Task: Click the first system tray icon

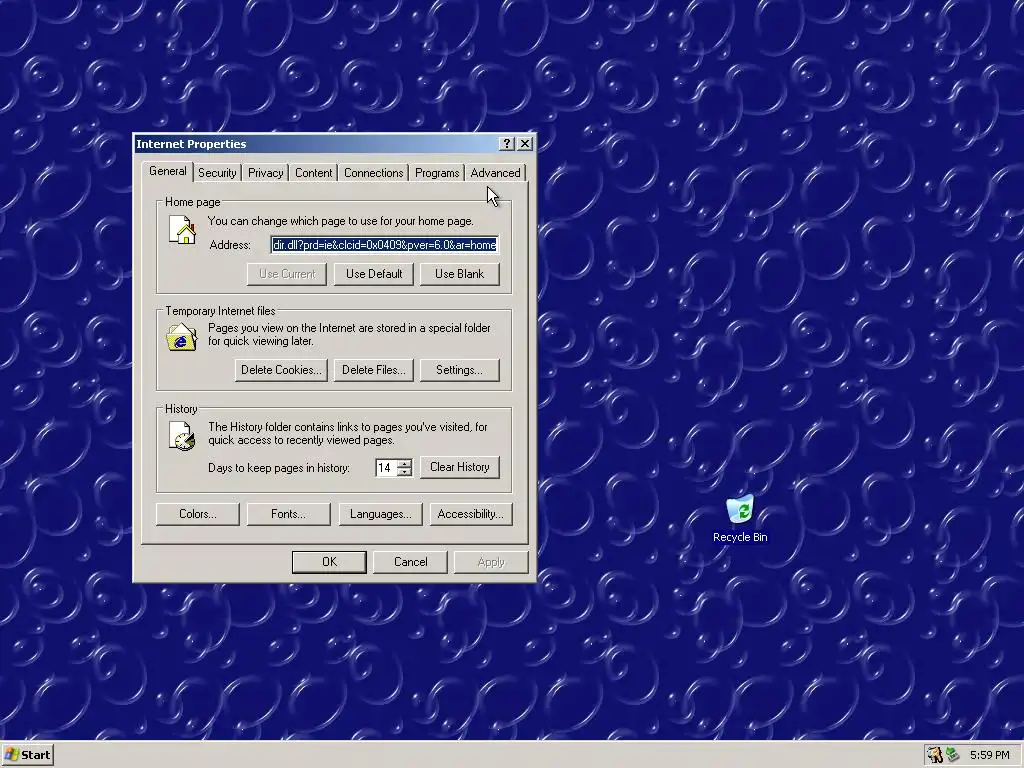Action: (x=935, y=755)
